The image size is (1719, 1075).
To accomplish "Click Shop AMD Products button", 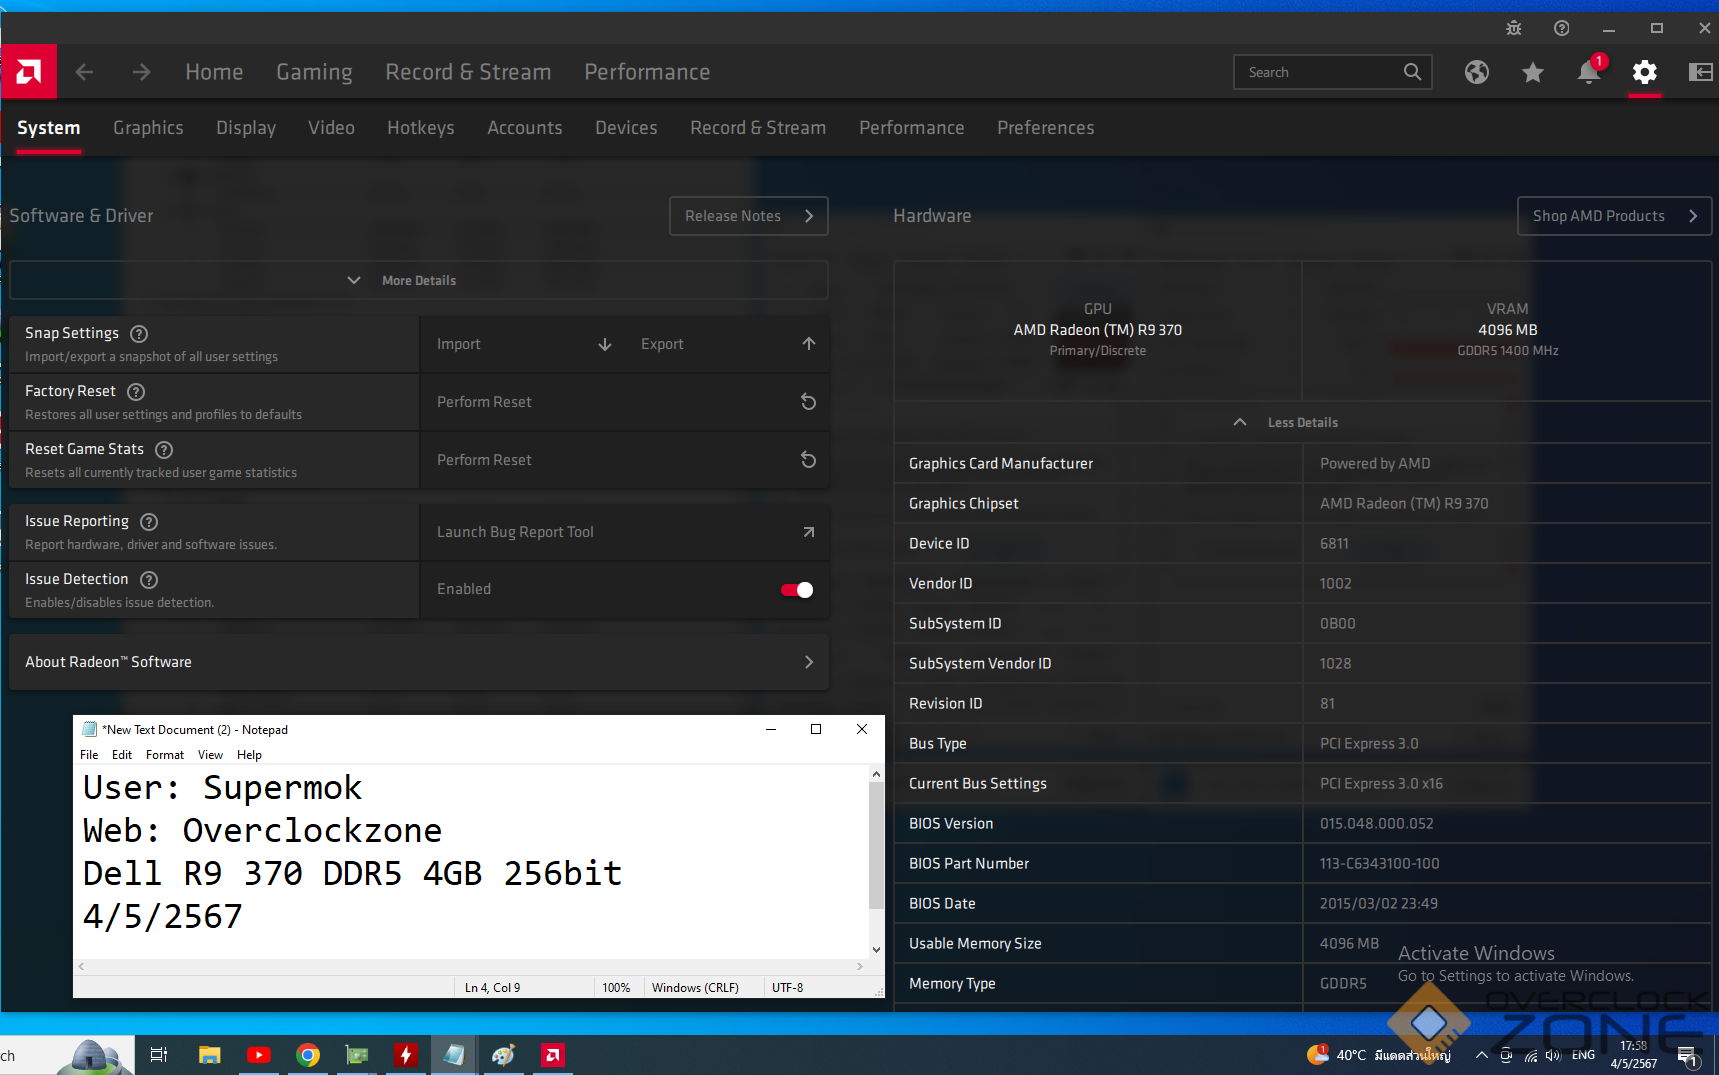I will point(1613,216).
